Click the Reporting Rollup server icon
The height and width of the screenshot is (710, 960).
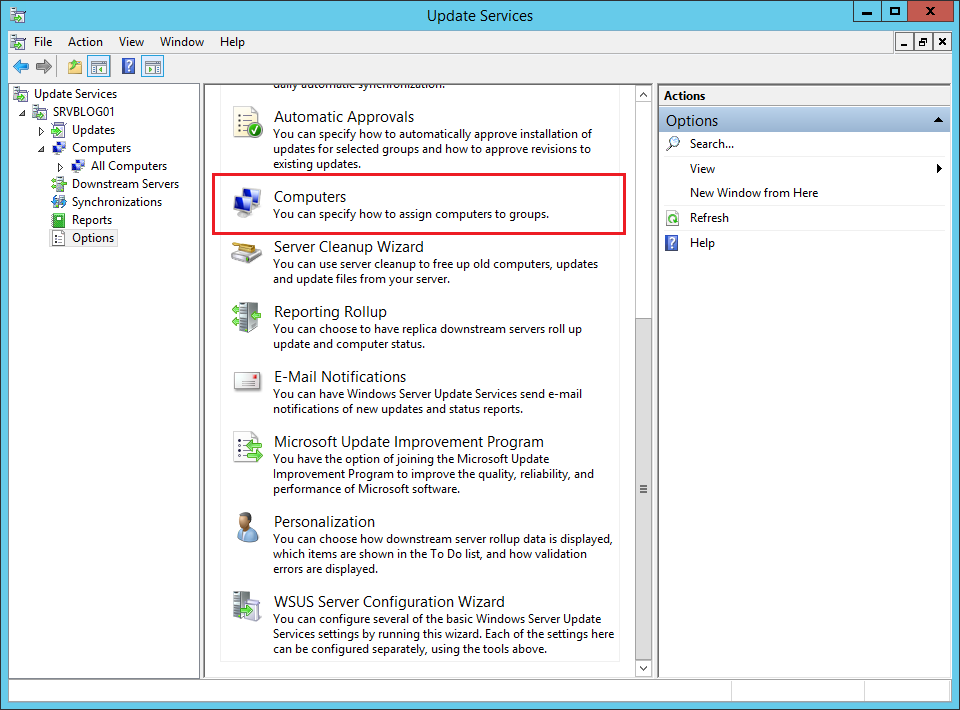[247, 317]
